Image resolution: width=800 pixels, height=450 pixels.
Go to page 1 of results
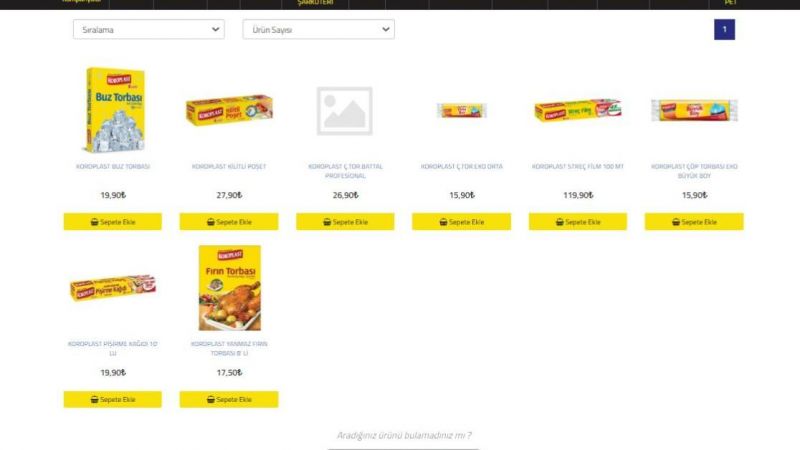[724, 30]
